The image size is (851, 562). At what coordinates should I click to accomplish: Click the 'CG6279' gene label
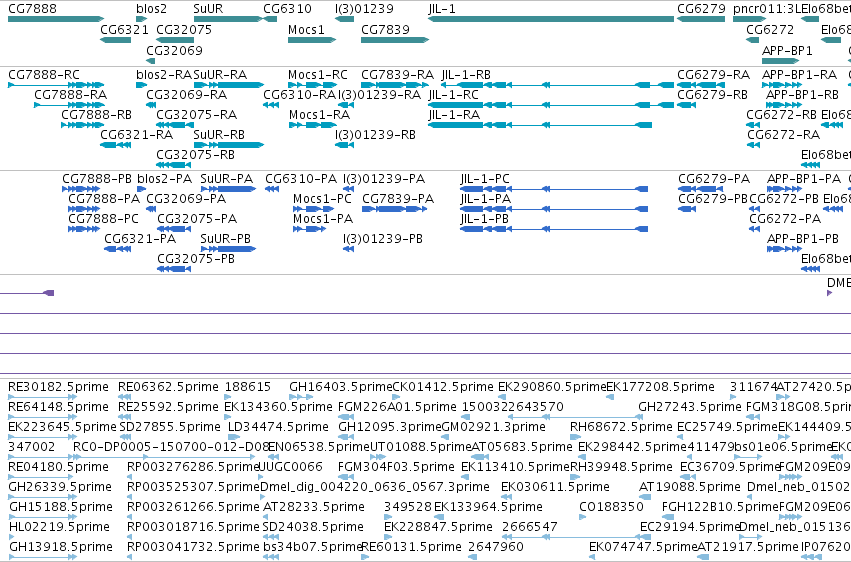pos(701,9)
